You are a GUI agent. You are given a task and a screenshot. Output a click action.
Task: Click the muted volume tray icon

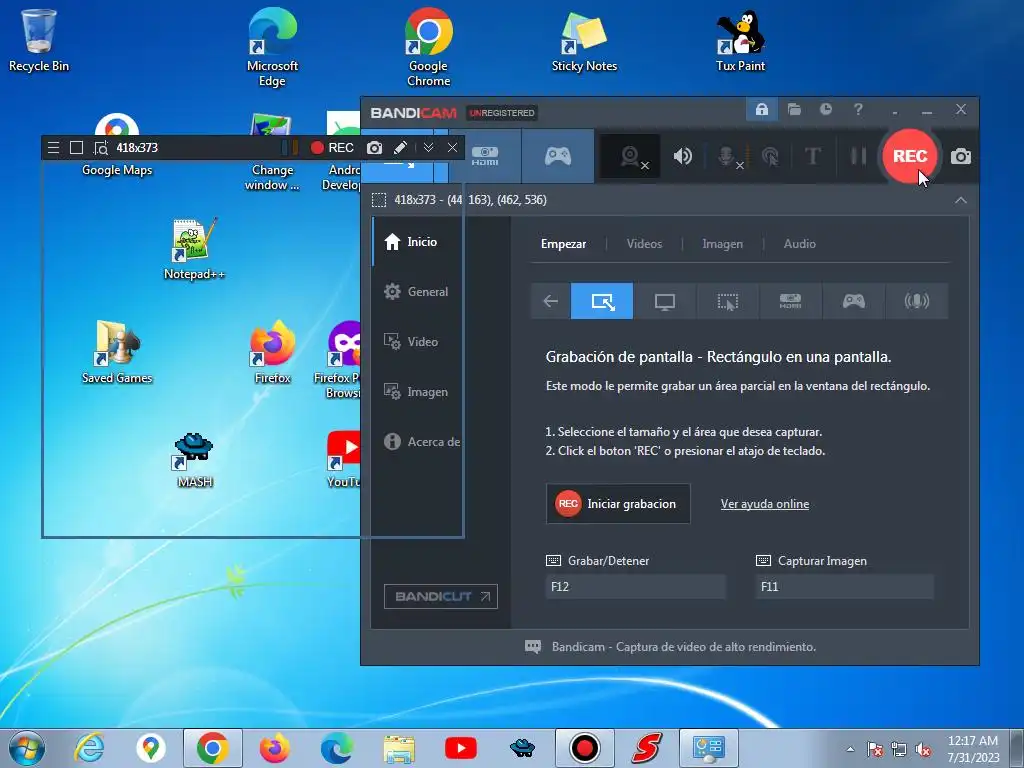[923, 749]
